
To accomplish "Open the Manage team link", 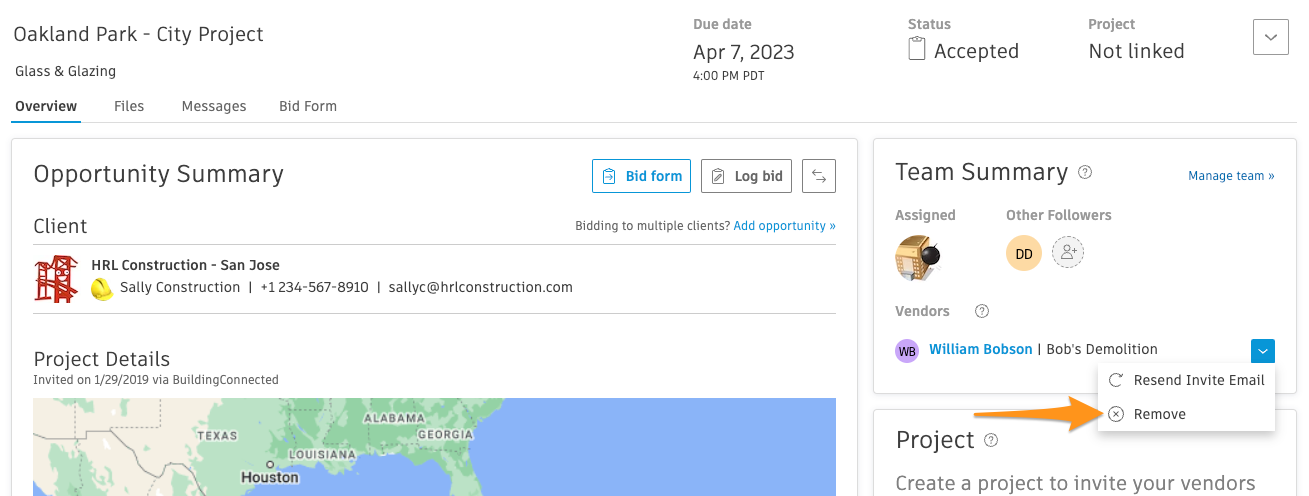I will [1231, 176].
